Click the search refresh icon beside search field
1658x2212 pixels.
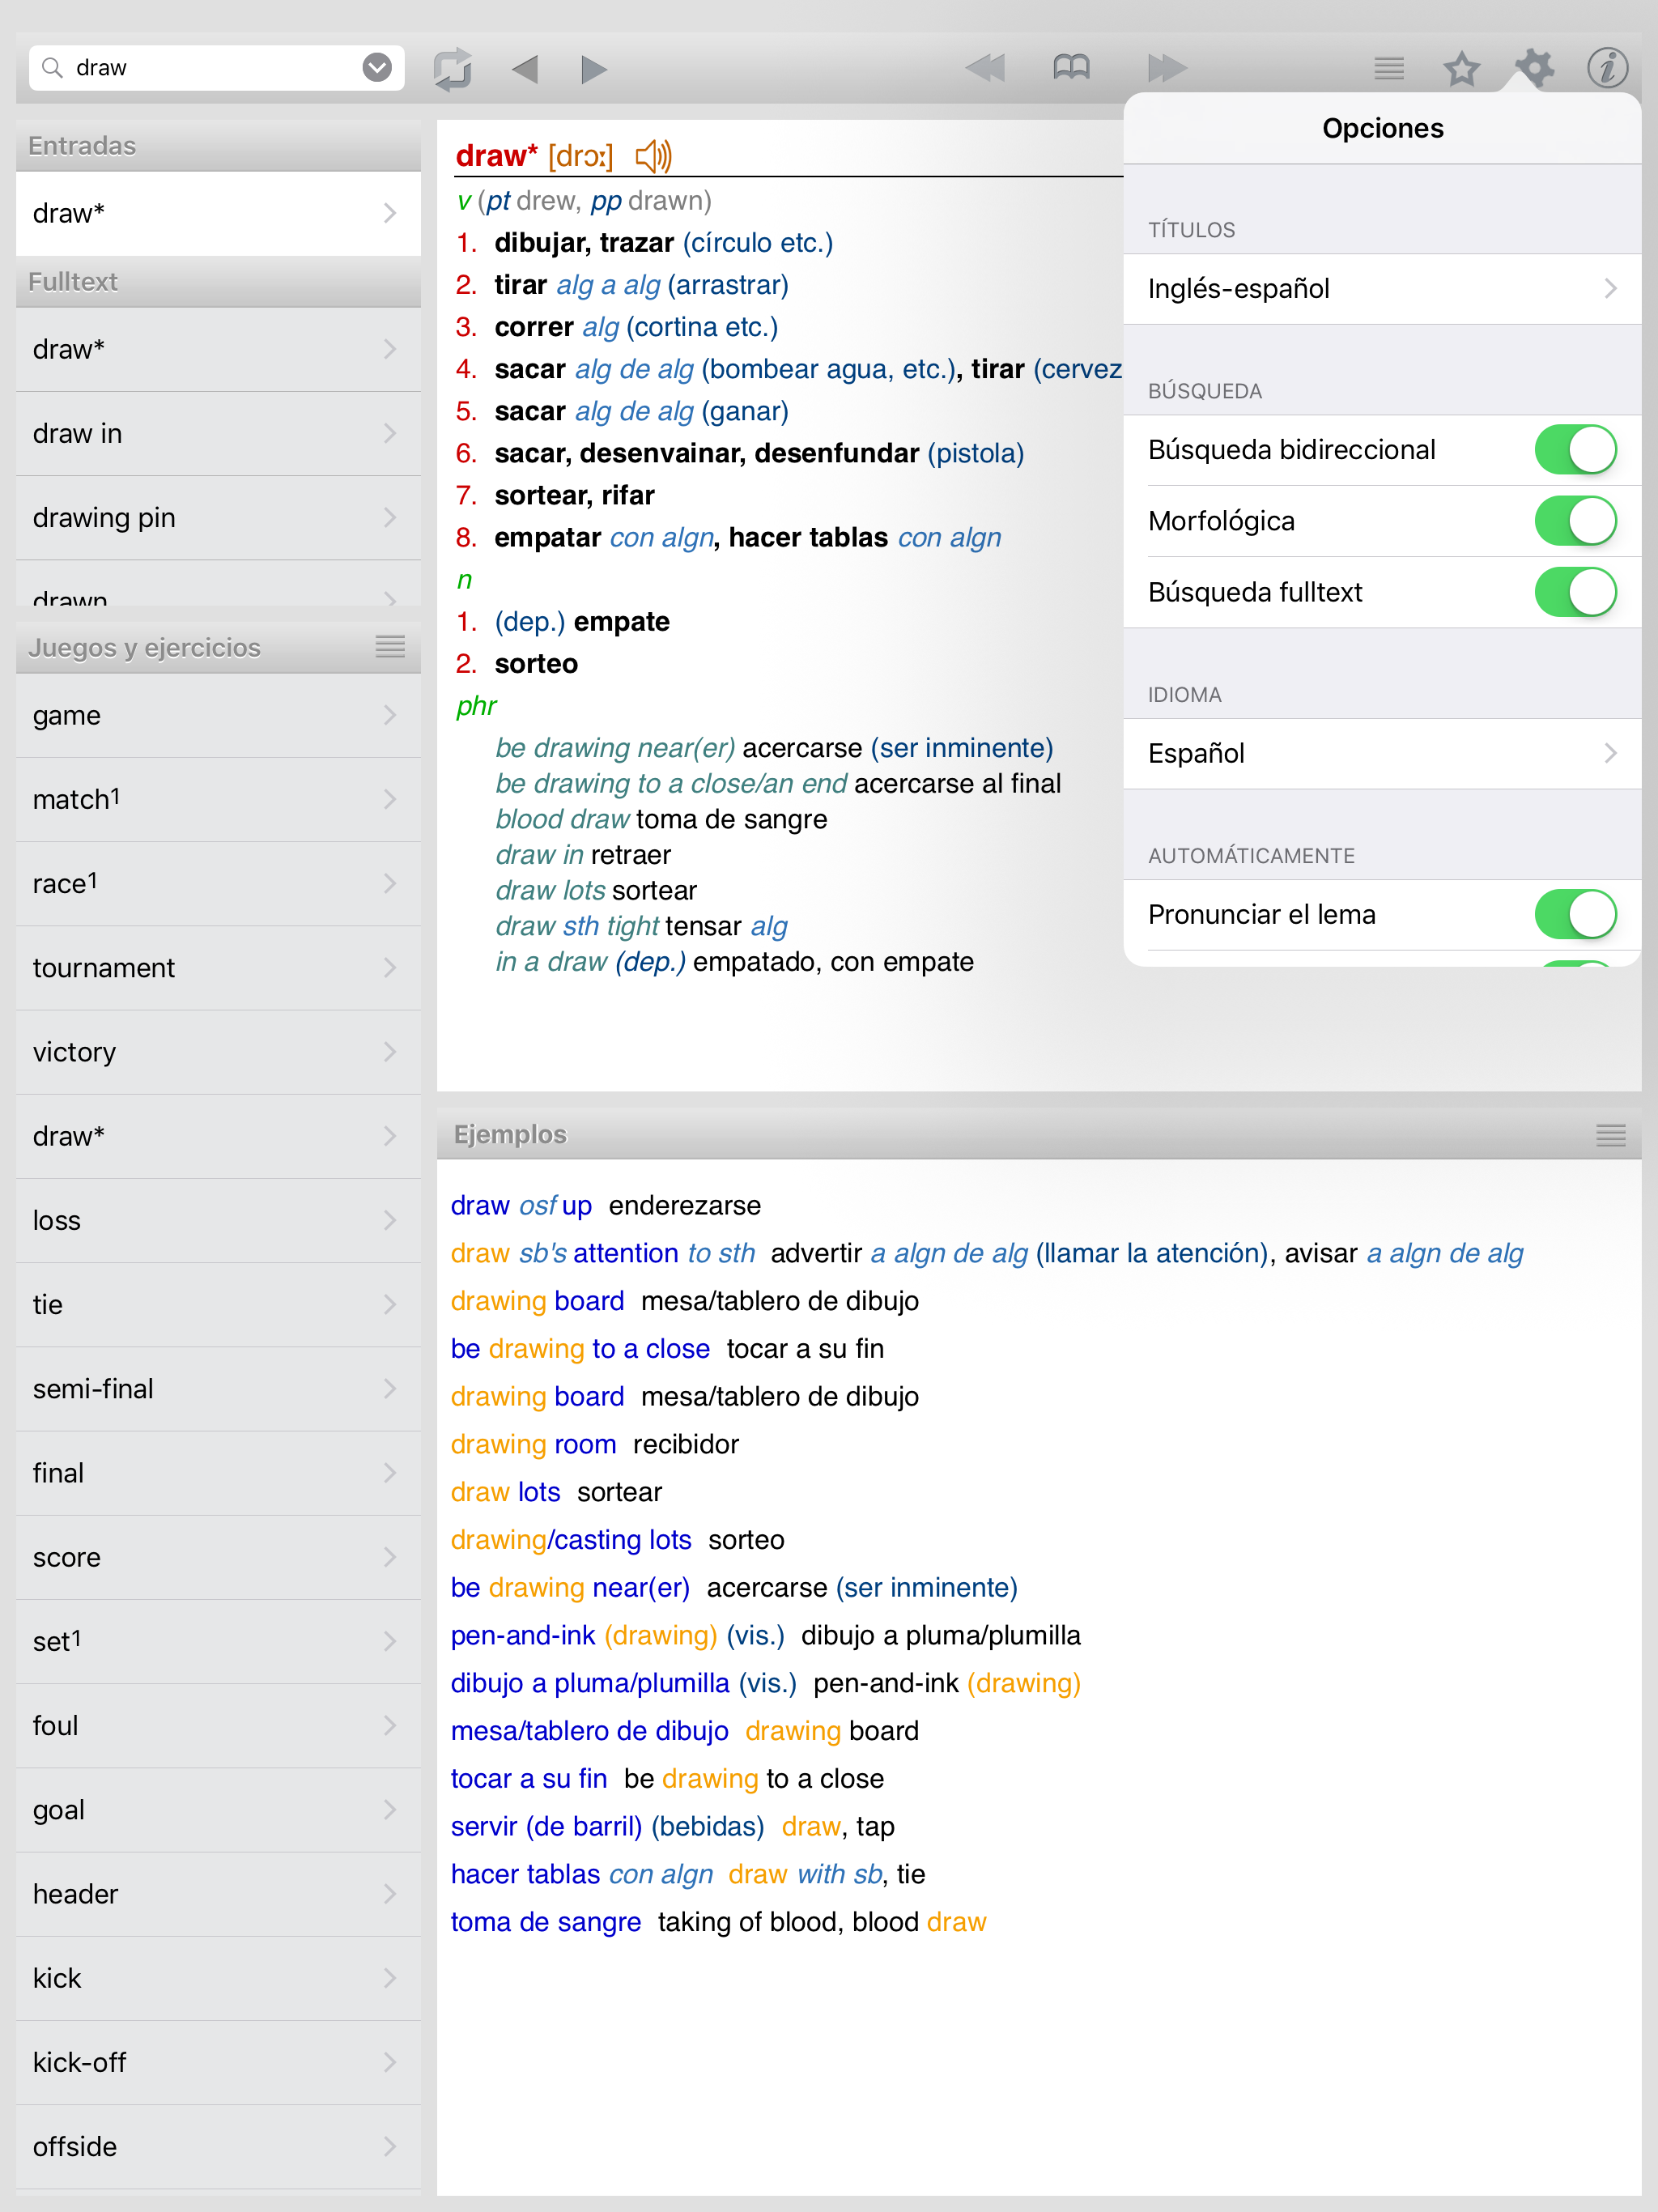pyautogui.click(x=453, y=68)
